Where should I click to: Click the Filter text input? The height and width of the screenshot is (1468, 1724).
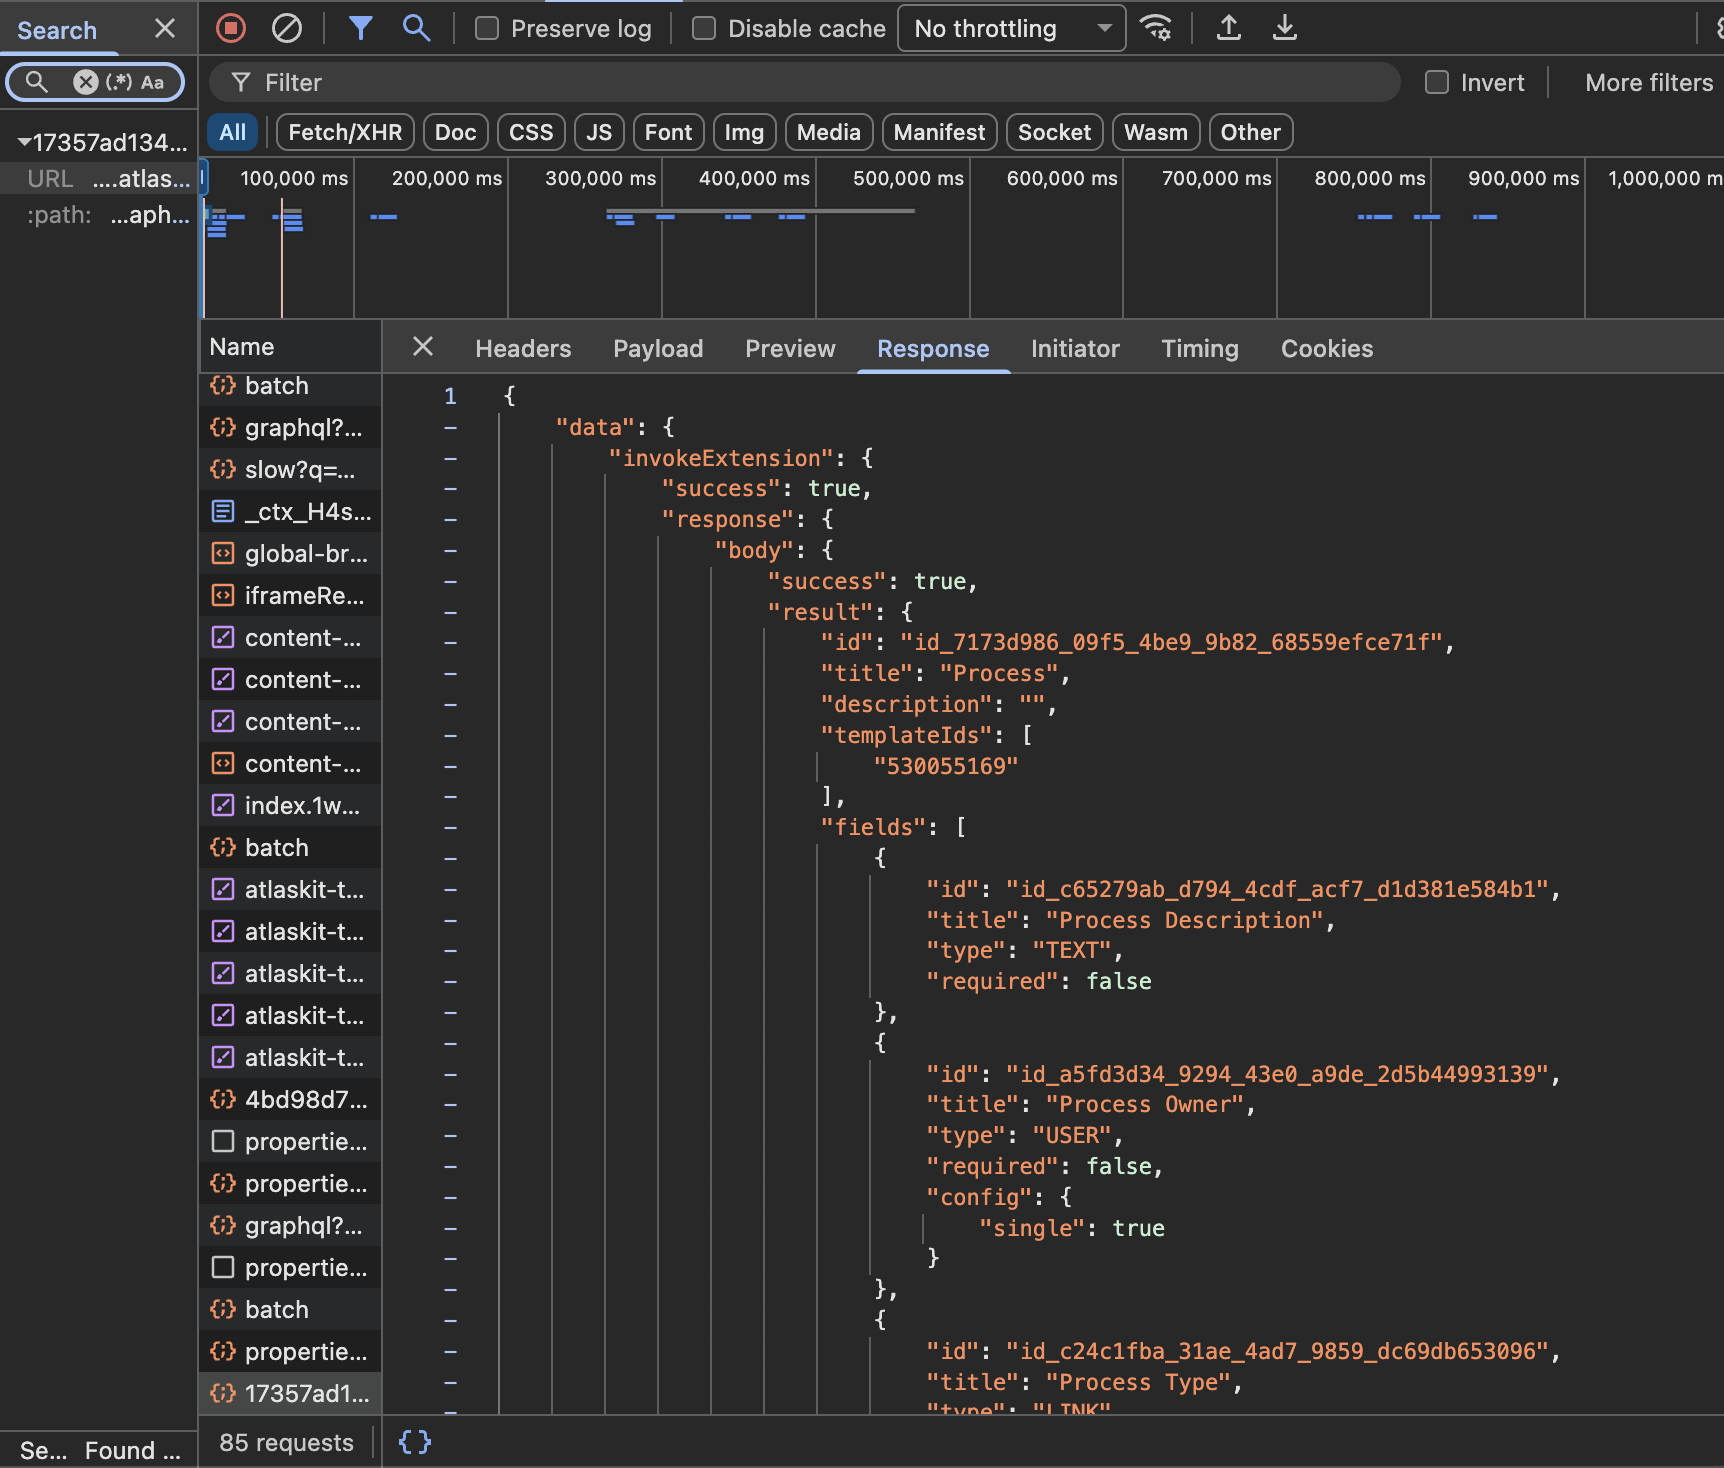(805, 82)
